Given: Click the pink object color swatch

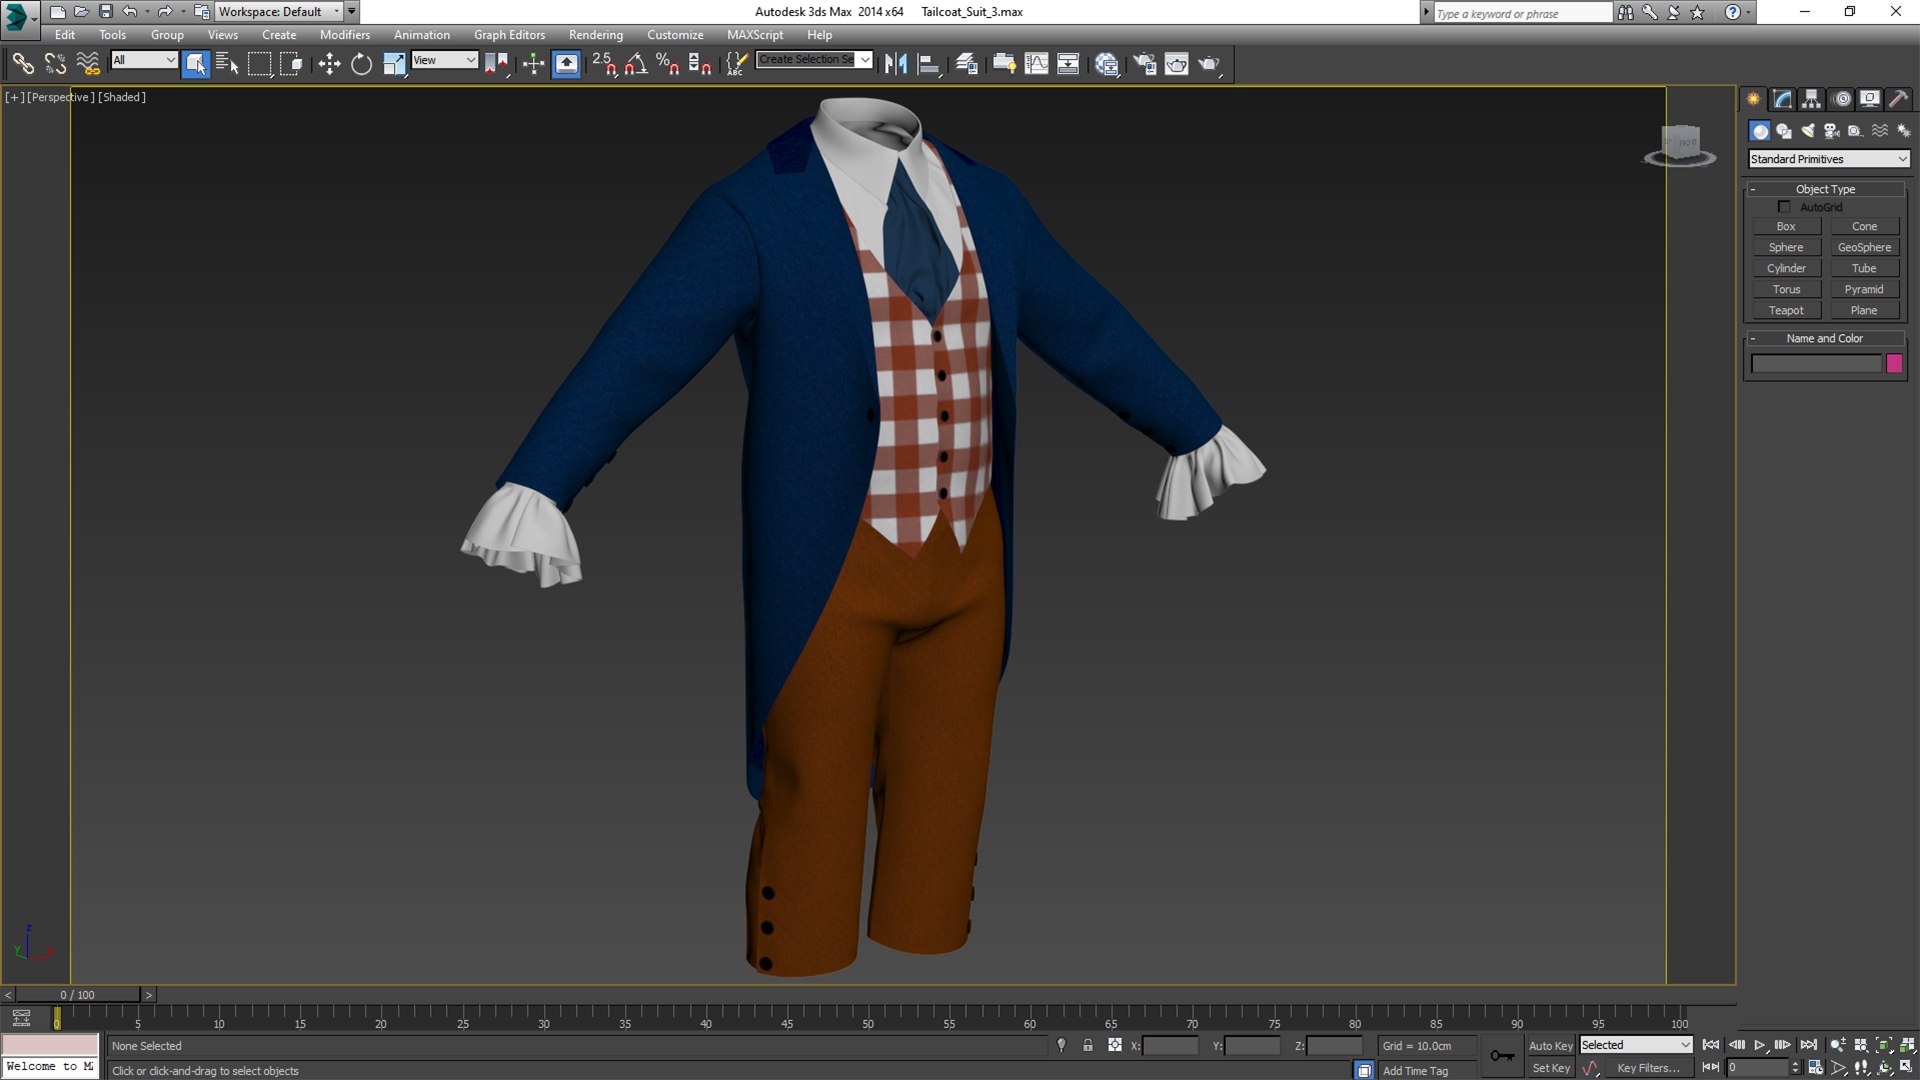Looking at the screenshot, I should (x=1894, y=364).
